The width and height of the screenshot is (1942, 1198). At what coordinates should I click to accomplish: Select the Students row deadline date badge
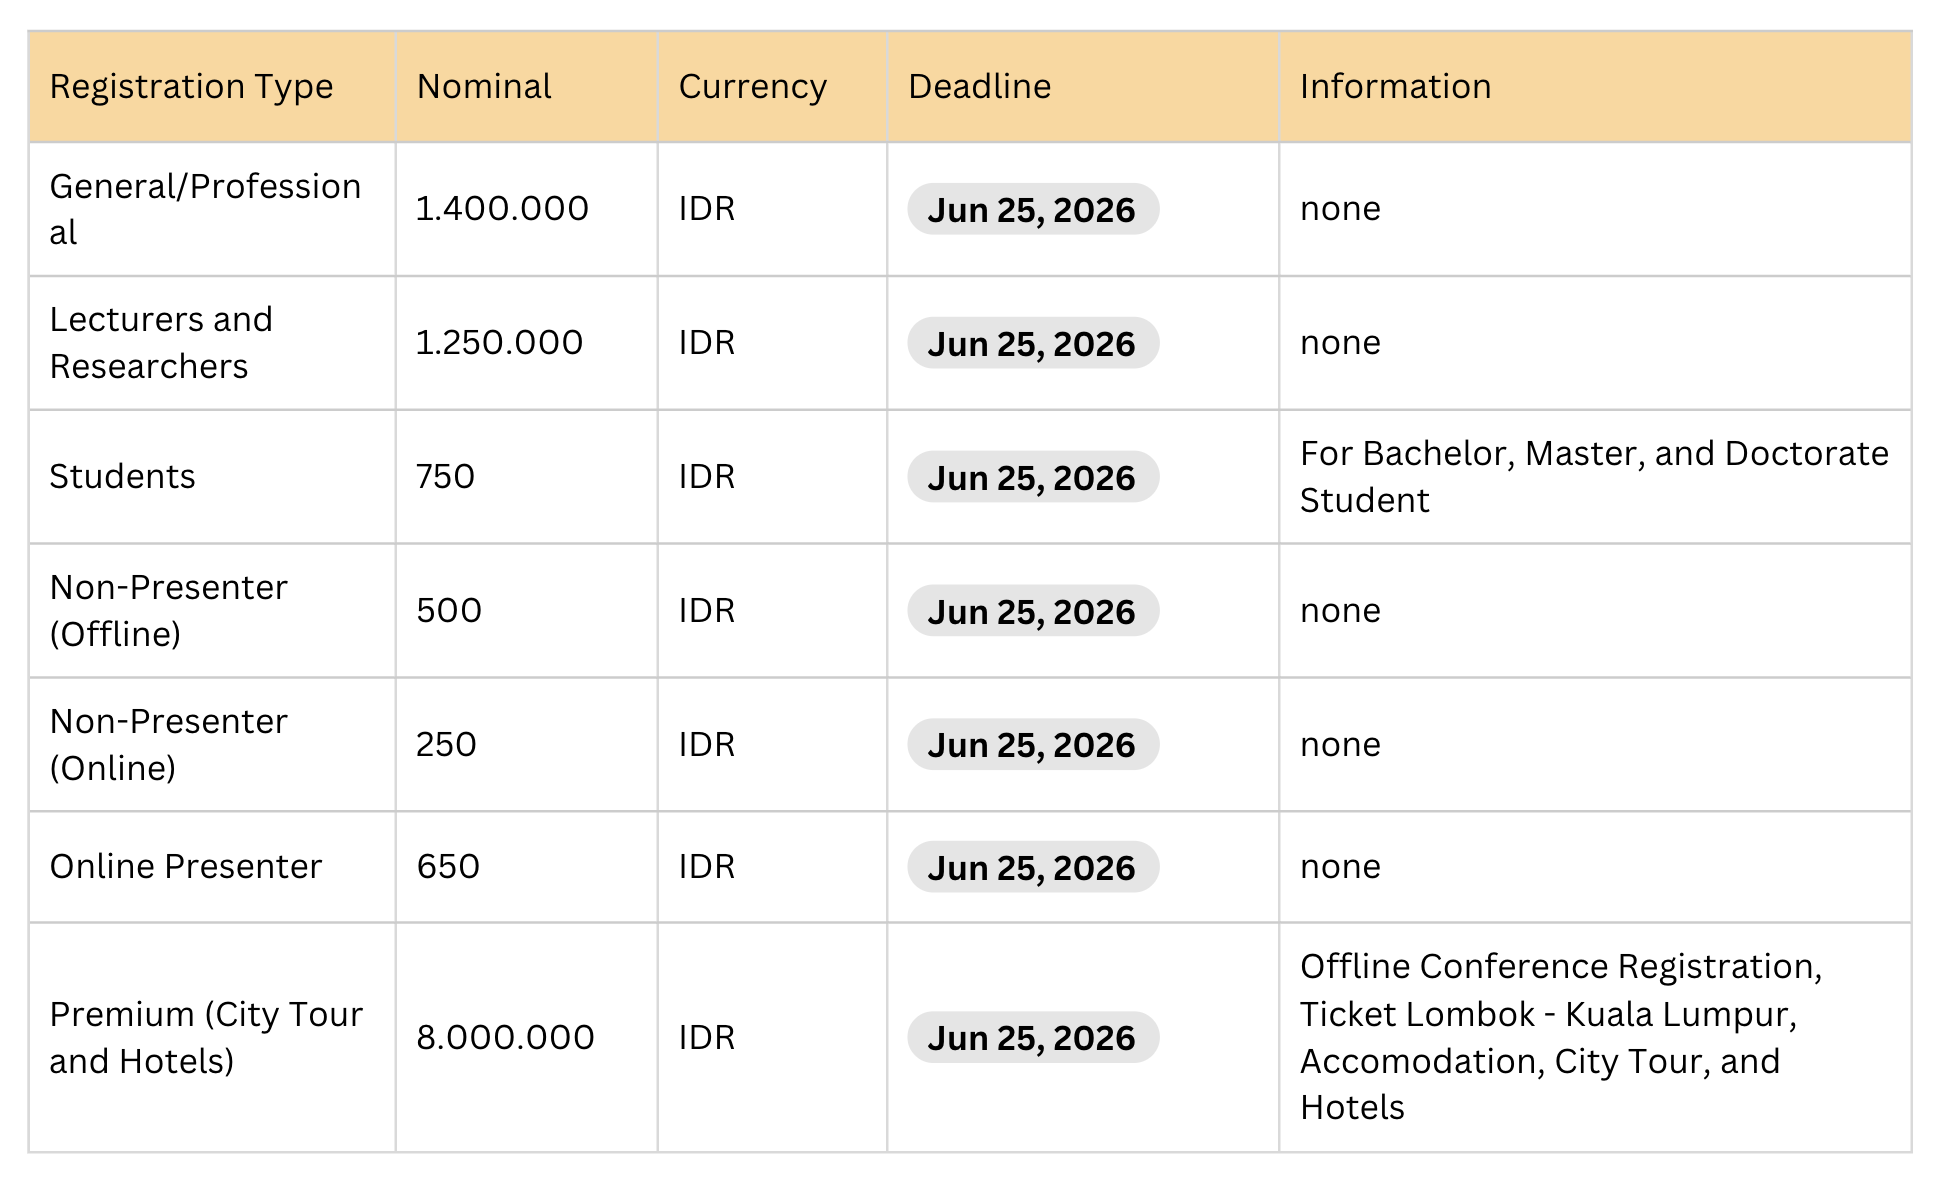pyautogui.click(x=1032, y=478)
